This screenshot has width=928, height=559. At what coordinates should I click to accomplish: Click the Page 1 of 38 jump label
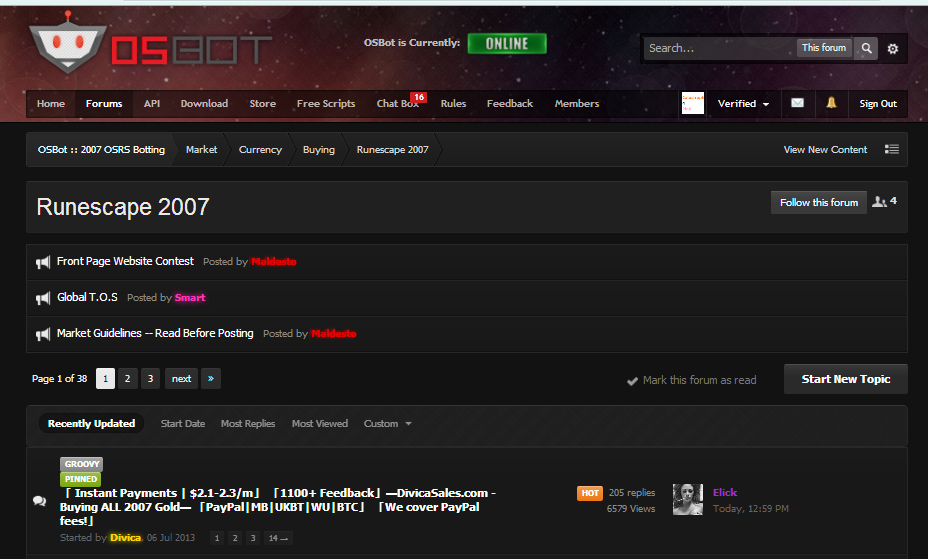point(60,379)
